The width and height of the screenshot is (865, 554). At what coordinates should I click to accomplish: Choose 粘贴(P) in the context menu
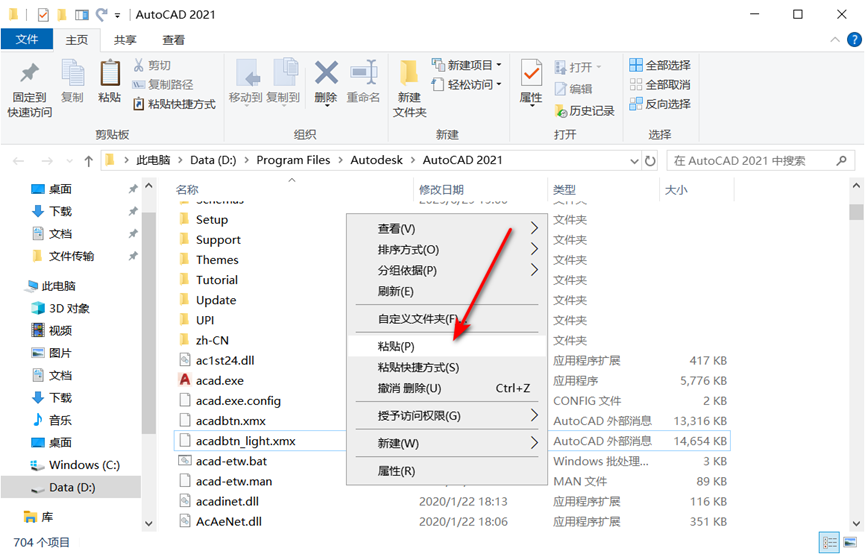[x=447, y=346]
